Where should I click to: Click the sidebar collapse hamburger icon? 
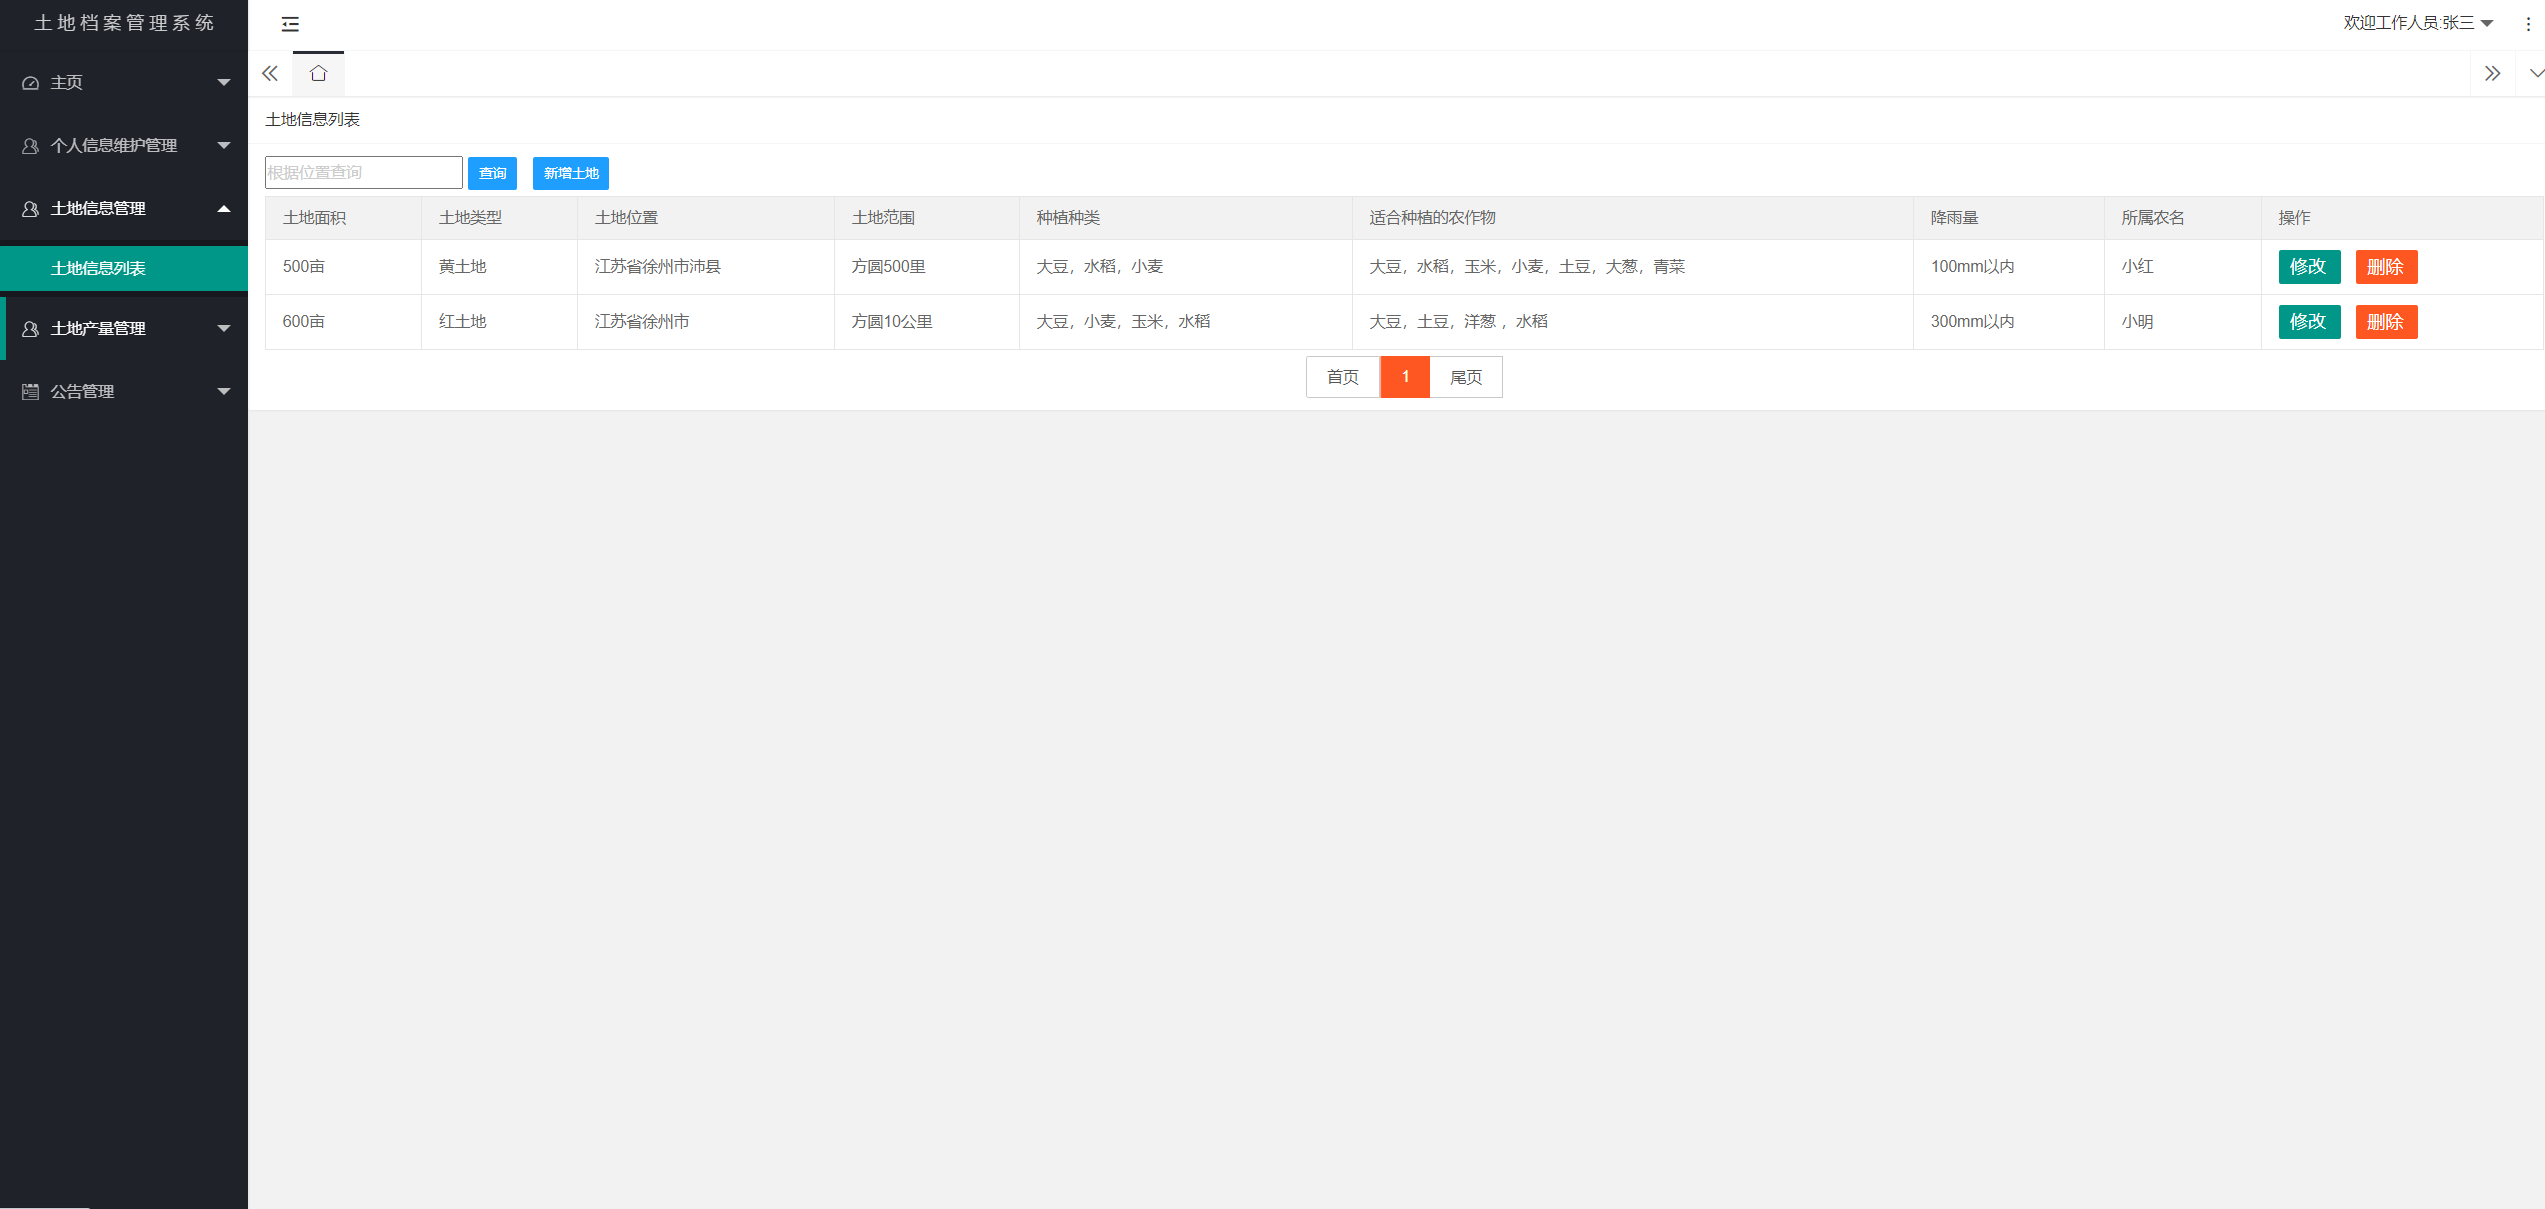[290, 24]
